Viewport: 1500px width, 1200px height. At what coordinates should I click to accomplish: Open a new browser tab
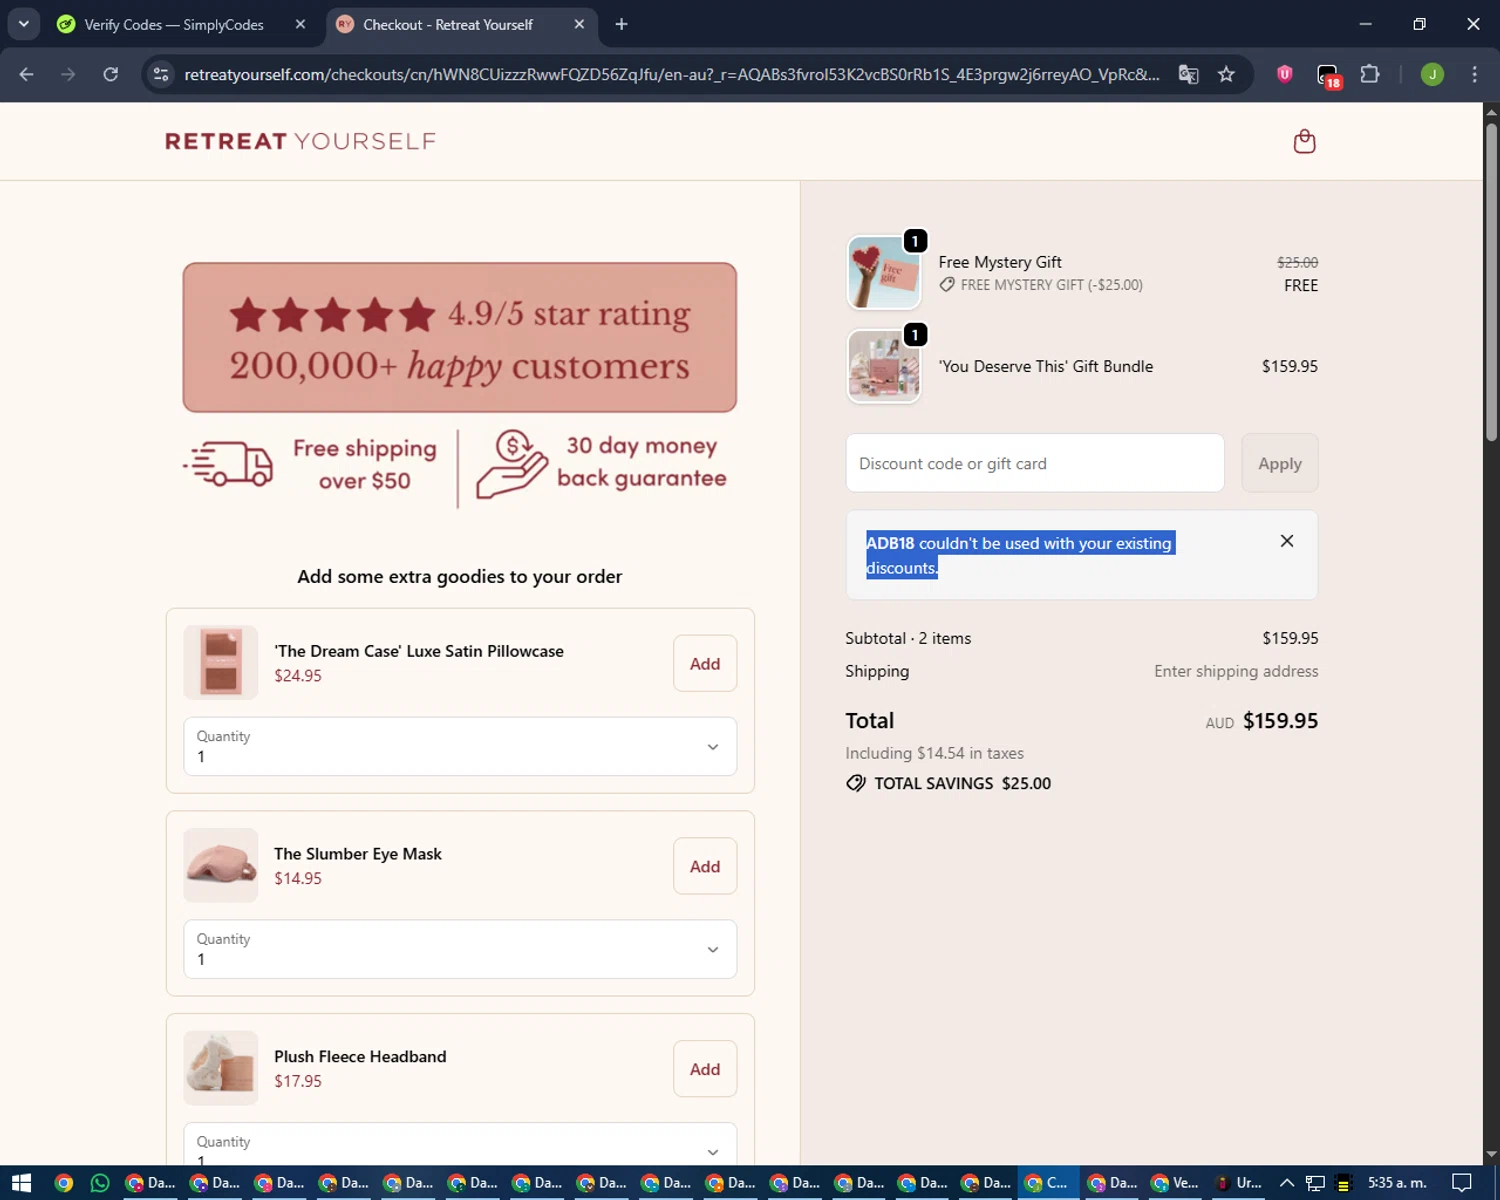(x=621, y=24)
